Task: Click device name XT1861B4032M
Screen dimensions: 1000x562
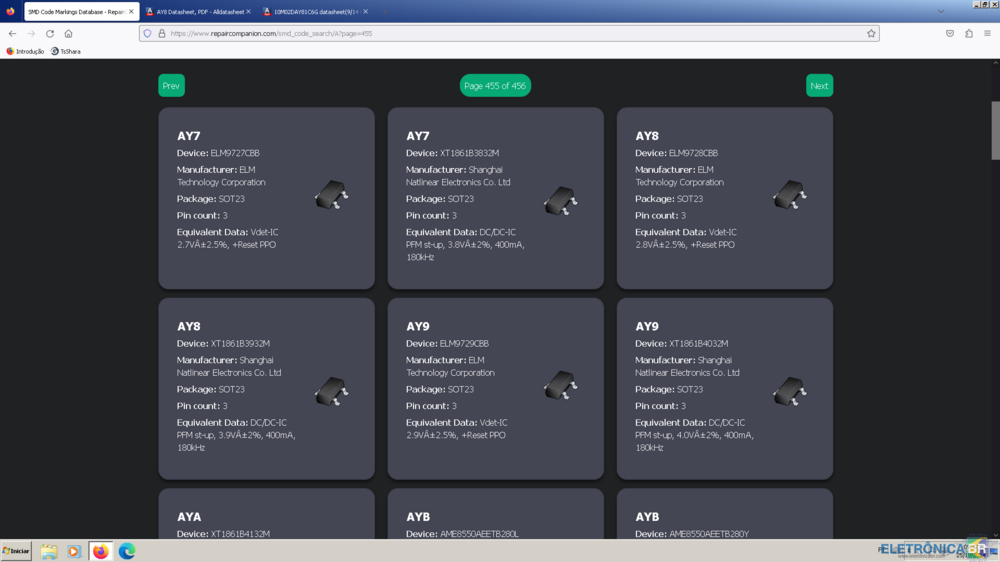Action: 698,343
